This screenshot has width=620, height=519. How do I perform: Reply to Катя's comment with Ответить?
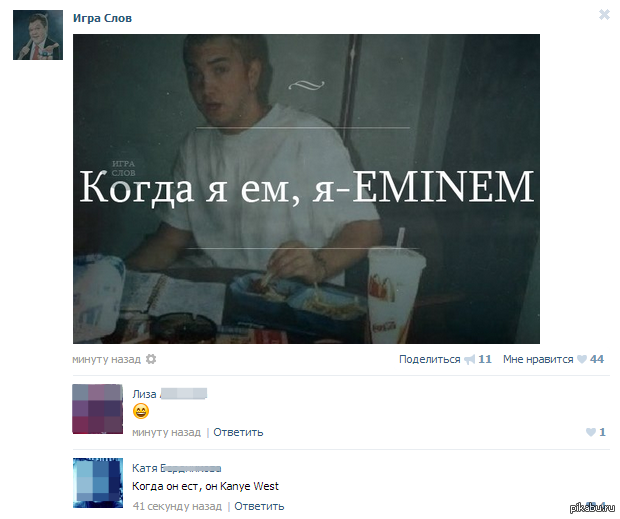259,506
